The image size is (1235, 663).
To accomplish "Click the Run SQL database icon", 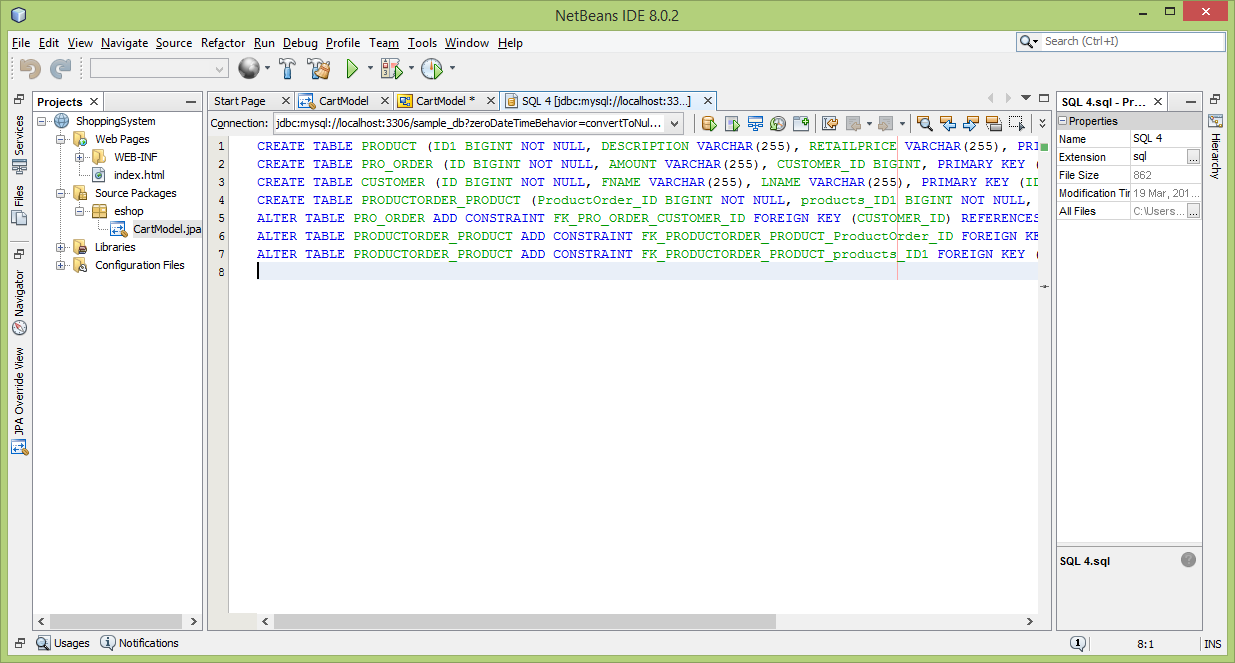I will pyautogui.click(x=709, y=123).
